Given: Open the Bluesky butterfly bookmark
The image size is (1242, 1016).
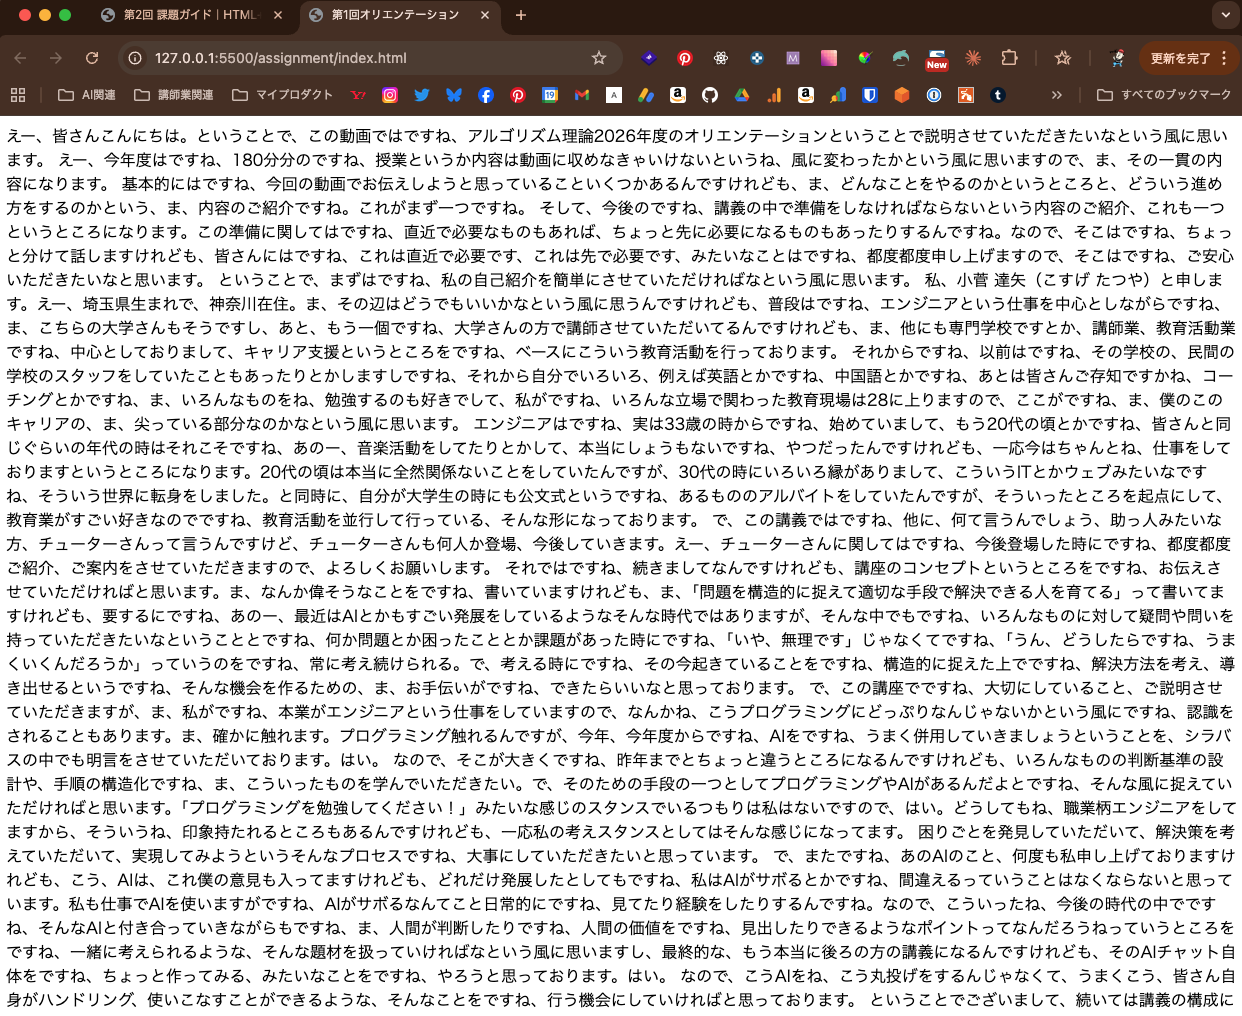Looking at the screenshot, I should click(454, 95).
